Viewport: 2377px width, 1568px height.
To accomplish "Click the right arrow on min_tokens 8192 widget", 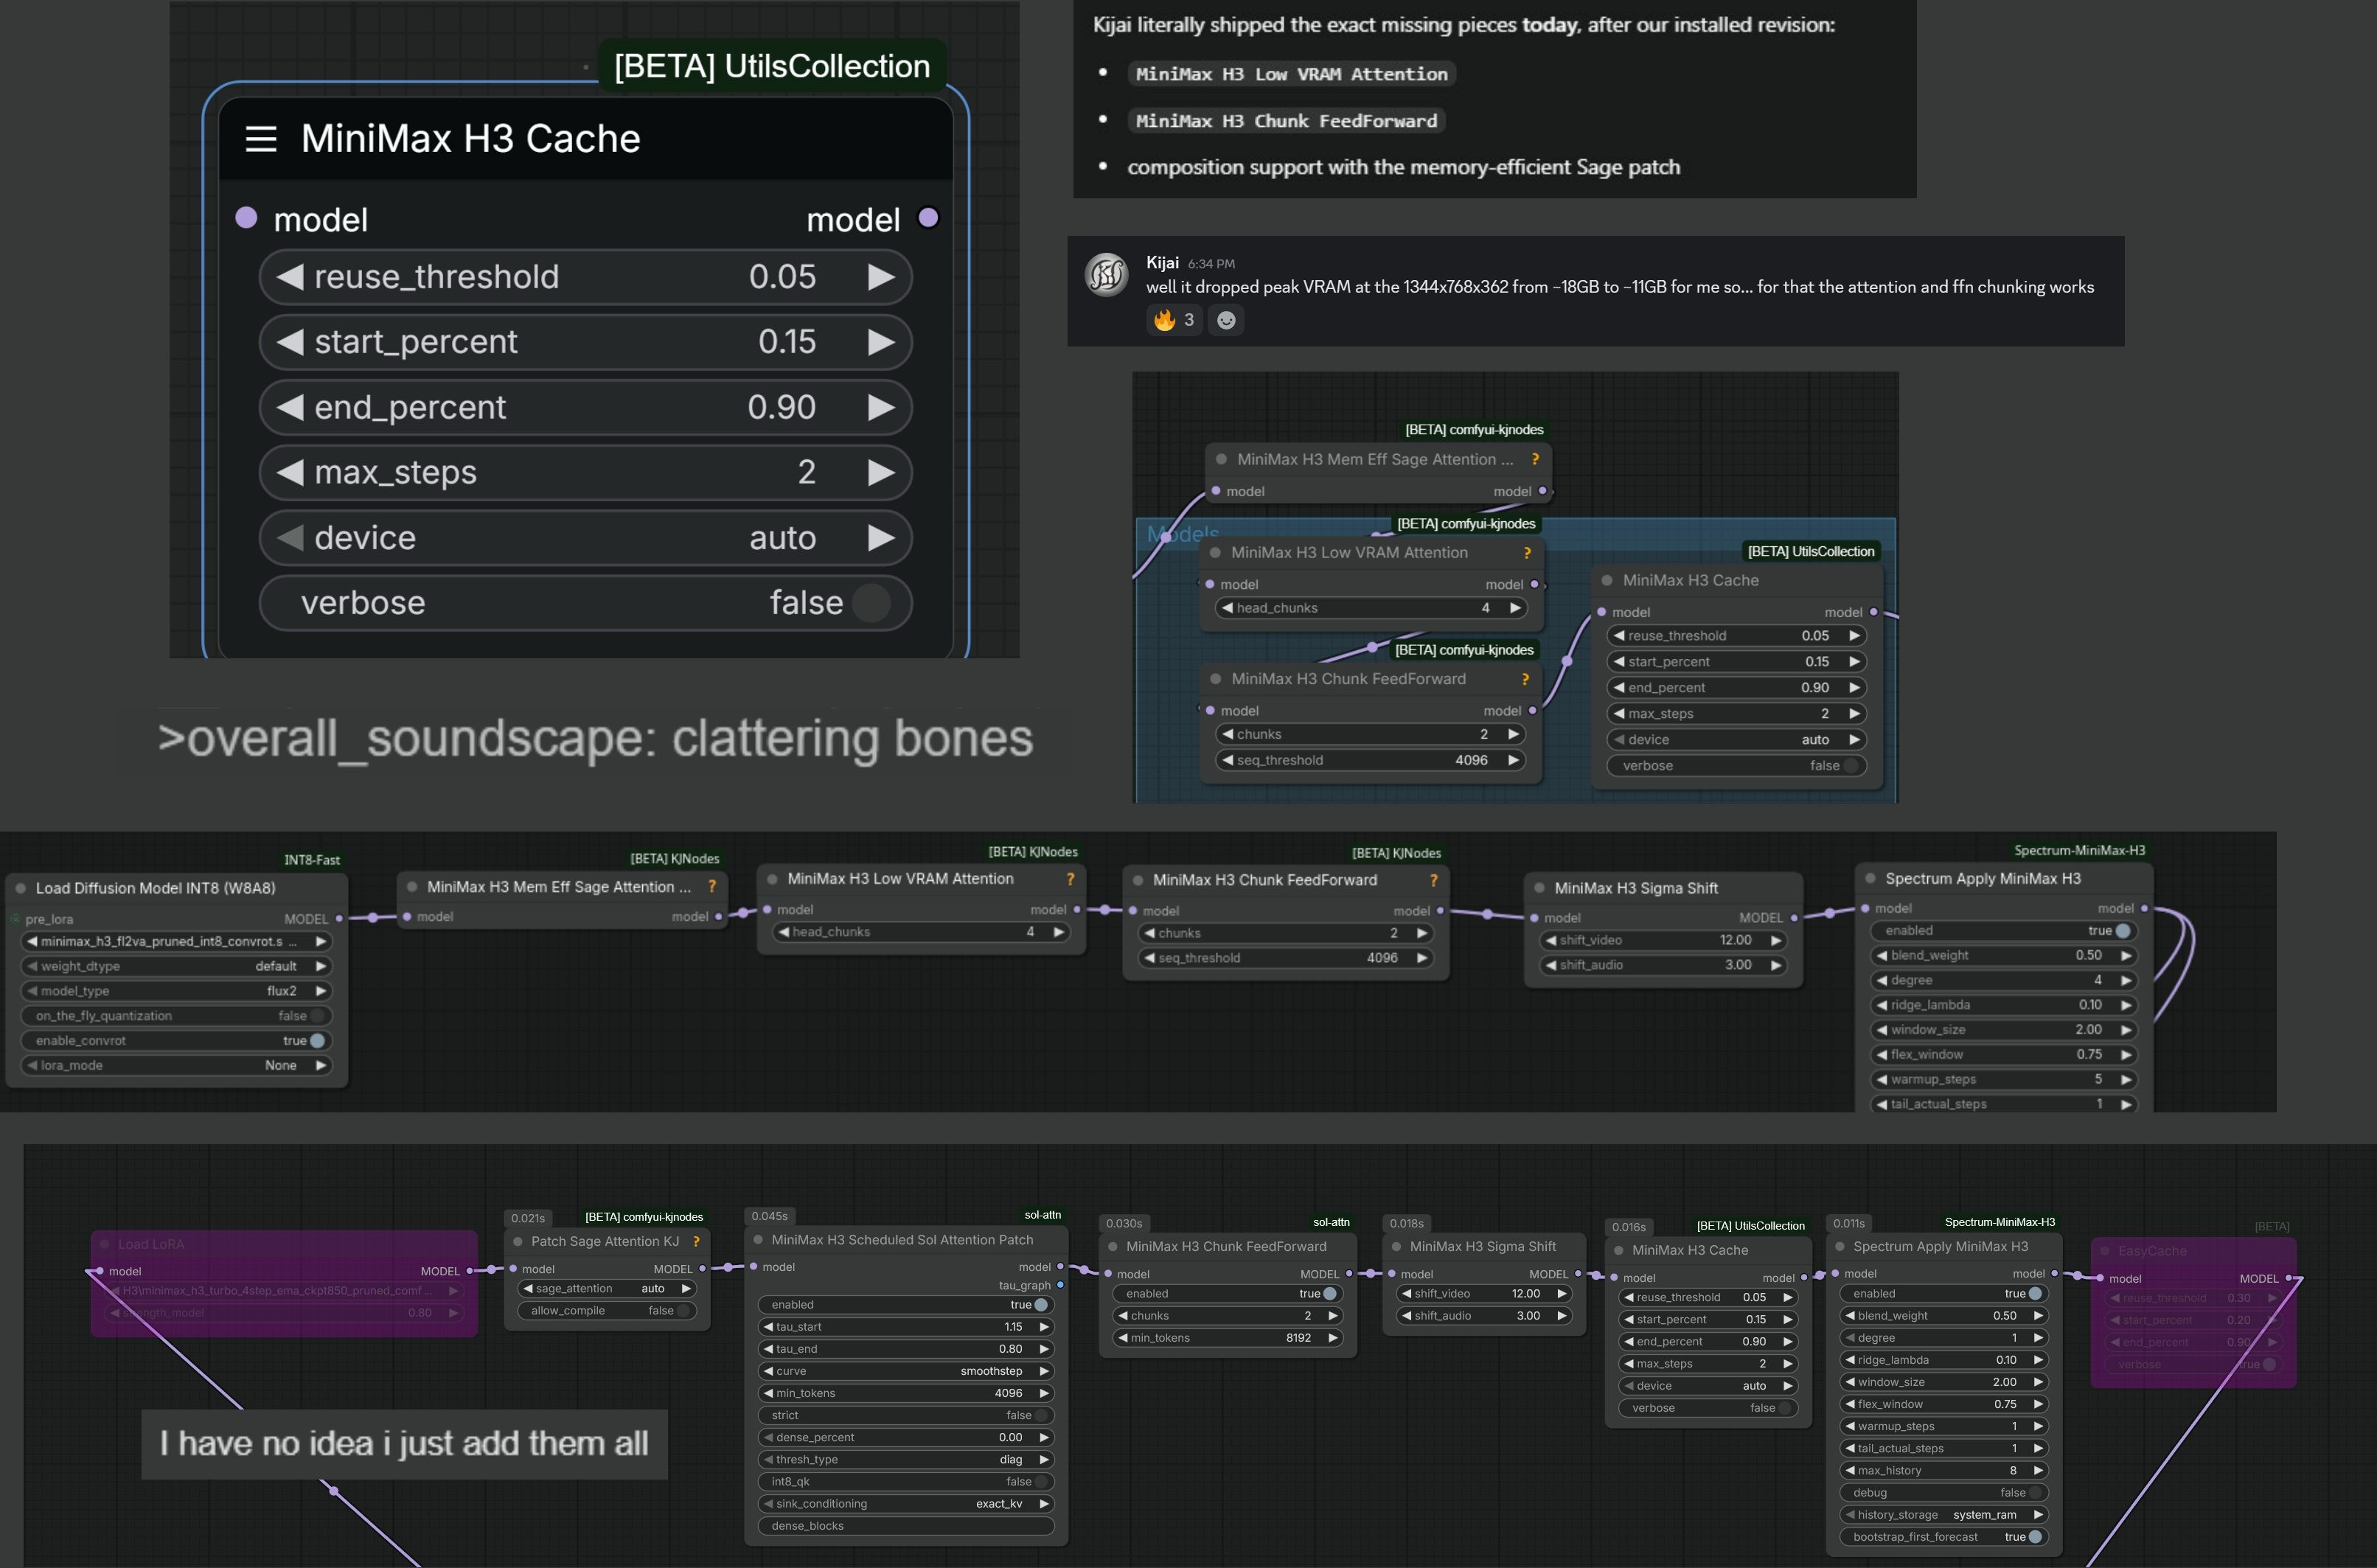I will (1333, 1338).
